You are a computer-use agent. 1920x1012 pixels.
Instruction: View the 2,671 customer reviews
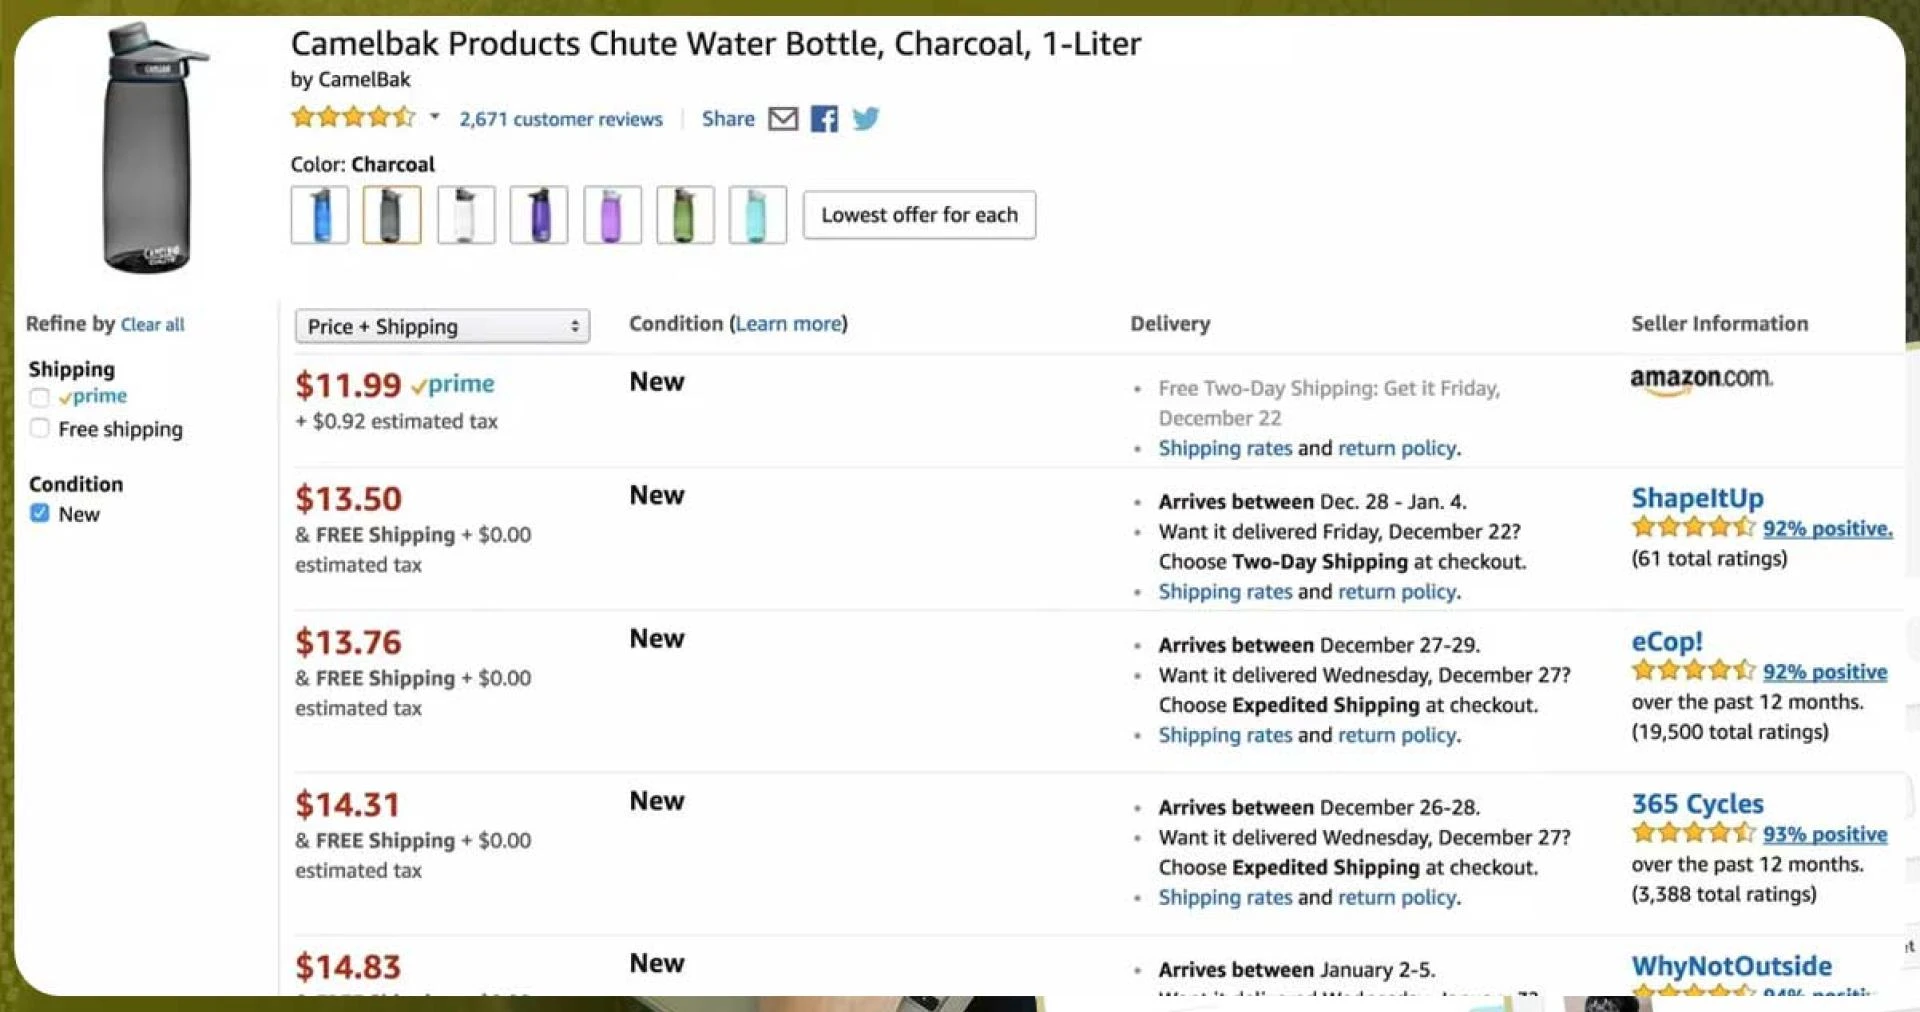pyautogui.click(x=560, y=119)
